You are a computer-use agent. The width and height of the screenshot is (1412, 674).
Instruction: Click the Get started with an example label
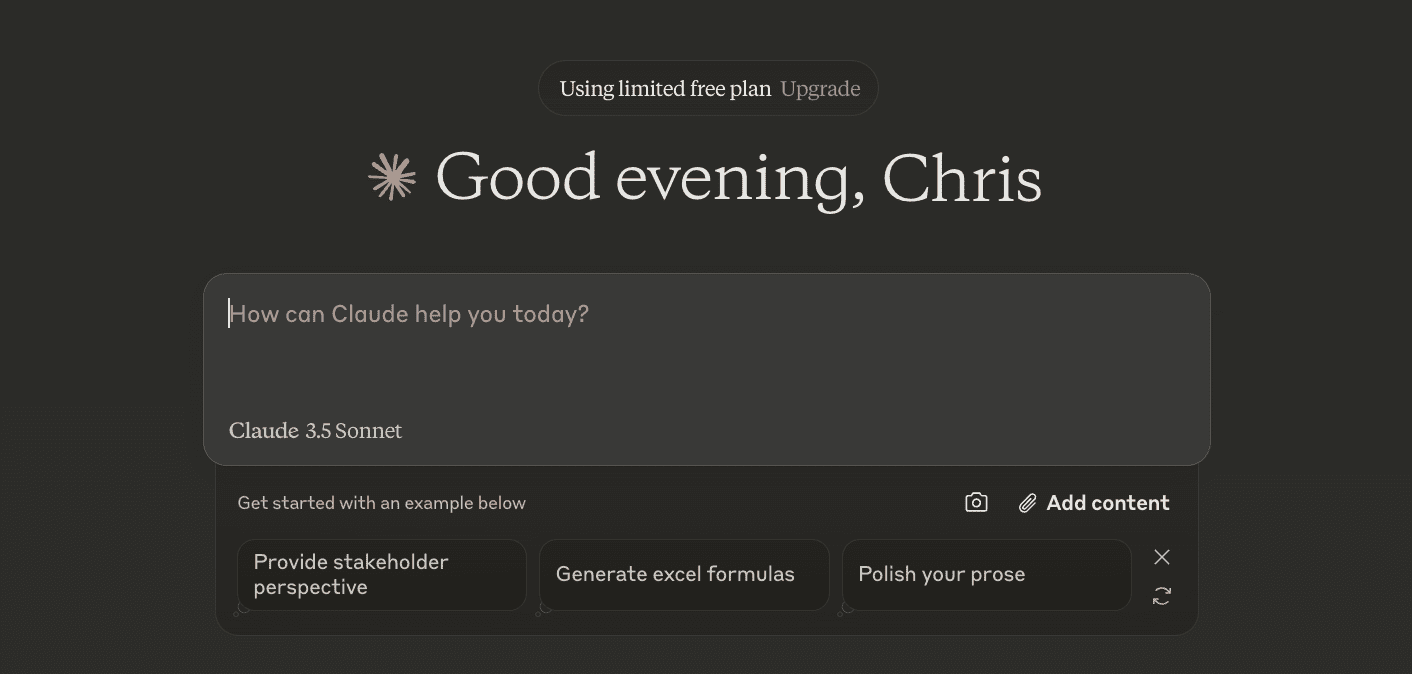(x=381, y=503)
